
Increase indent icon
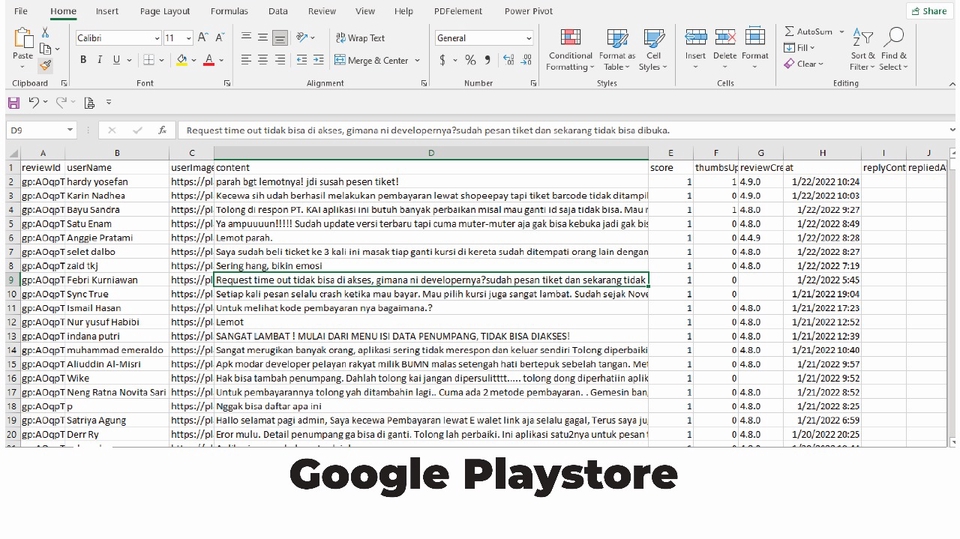[318, 60]
